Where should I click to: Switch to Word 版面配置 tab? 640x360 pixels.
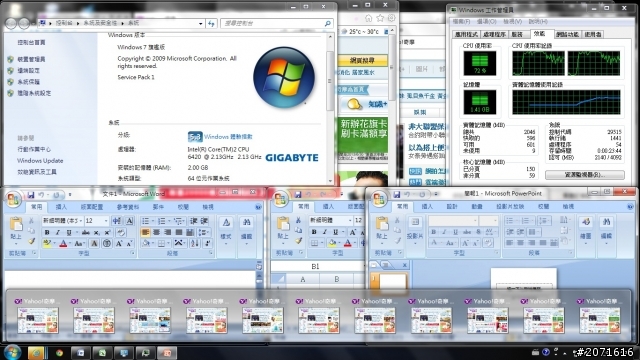(x=92, y=207)
